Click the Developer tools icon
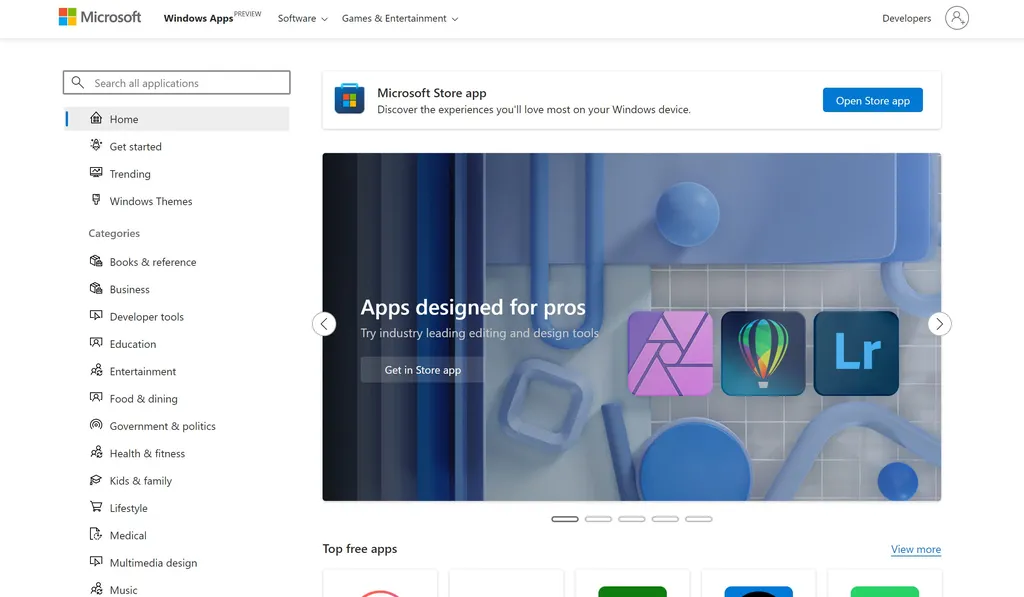Image resolution: width=1024 pixels, height=597 pixels. (x=96, y=315)
